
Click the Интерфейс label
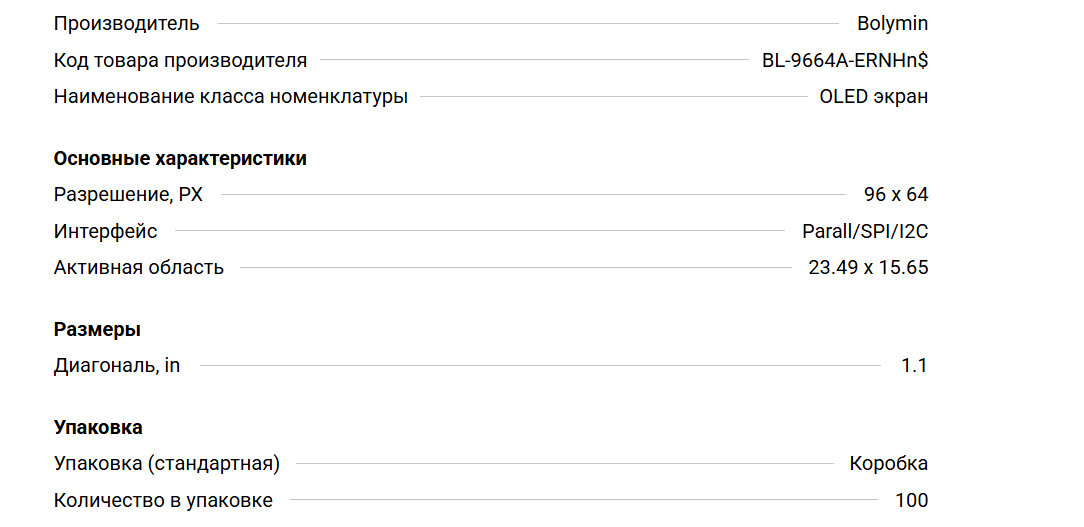pyautogui.click(x=105, y=232)
